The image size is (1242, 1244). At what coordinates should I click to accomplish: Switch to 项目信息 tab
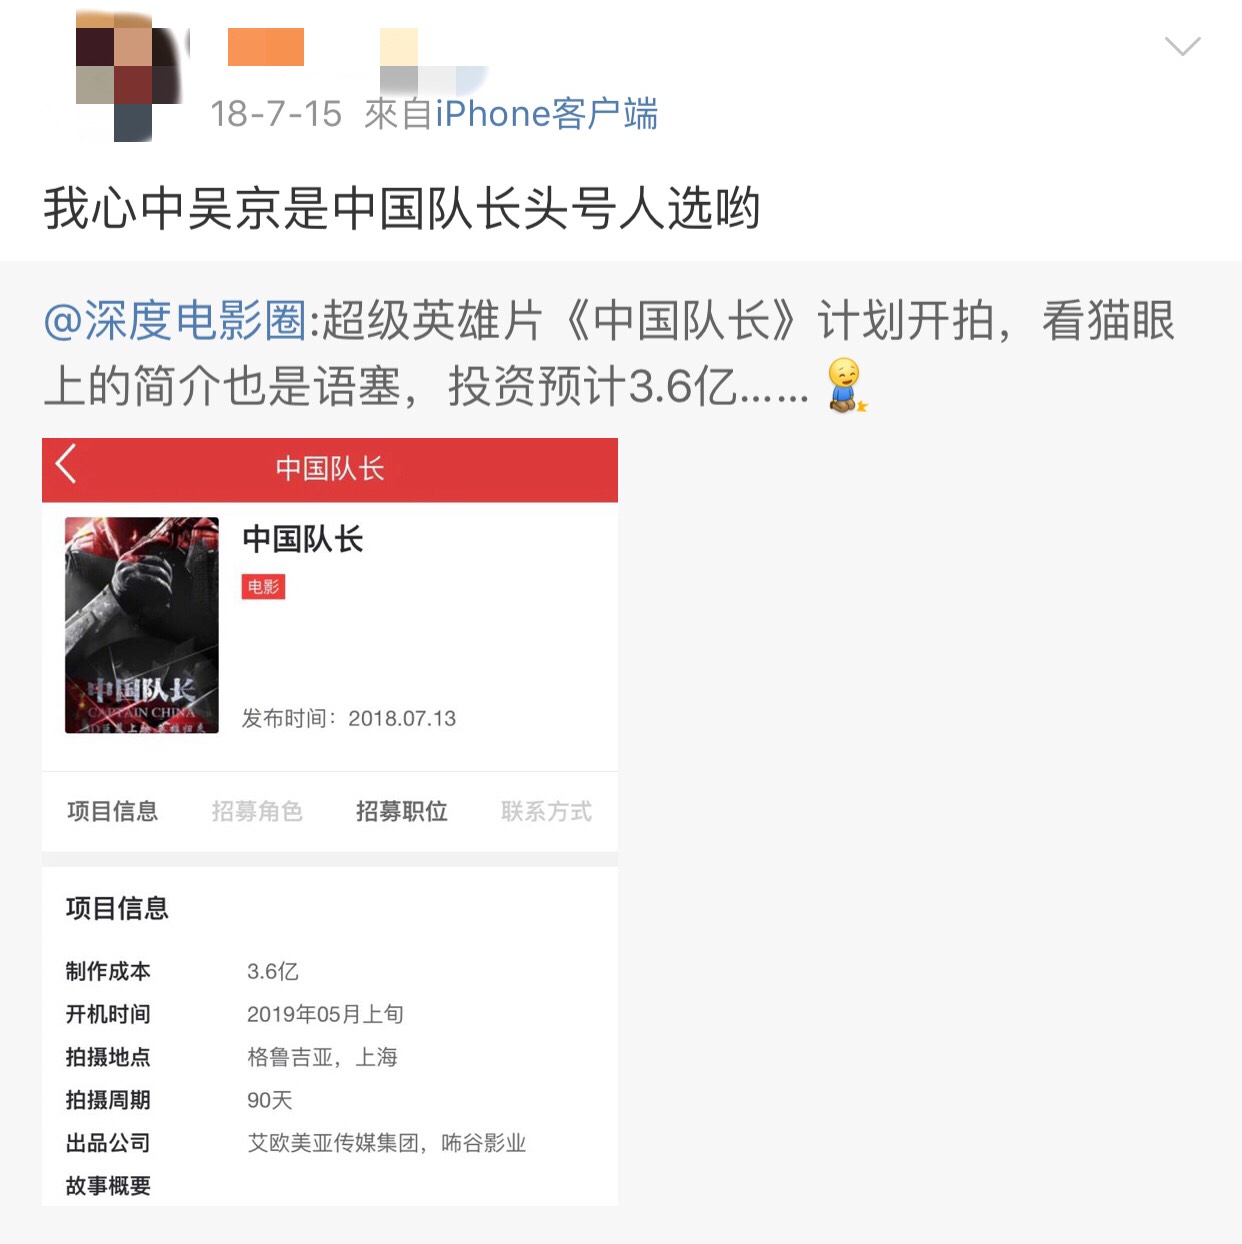point(113,811)
